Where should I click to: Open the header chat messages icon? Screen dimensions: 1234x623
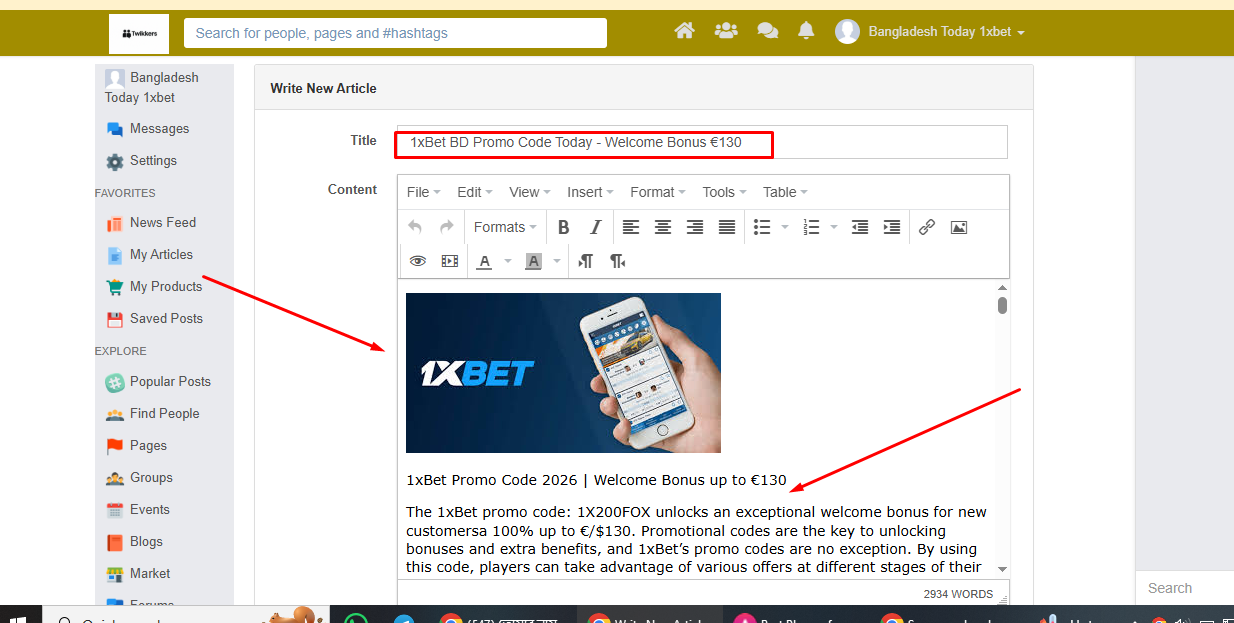coord(768,31)
